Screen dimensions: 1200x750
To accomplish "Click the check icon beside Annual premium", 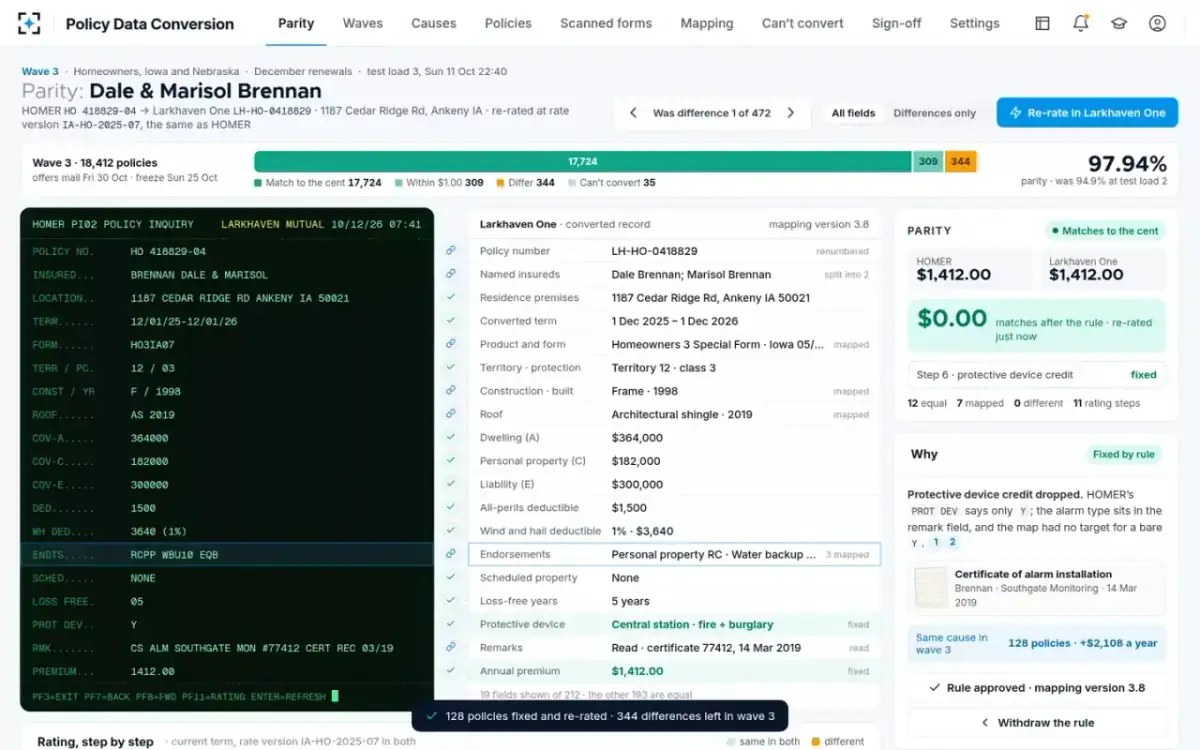I will pos(451,671).
